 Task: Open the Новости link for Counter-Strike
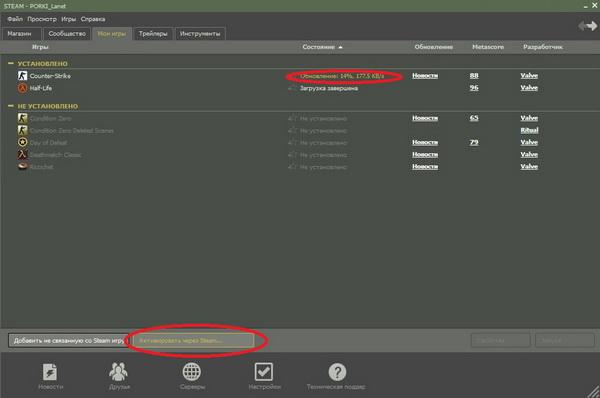click(x=425, y=76)
